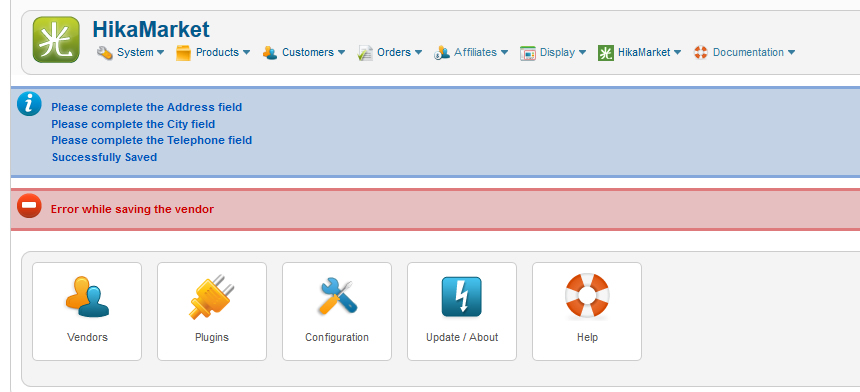Click the Configuration label
The width and height of the screenshot is (860, 392).
[x=337, y=337]
